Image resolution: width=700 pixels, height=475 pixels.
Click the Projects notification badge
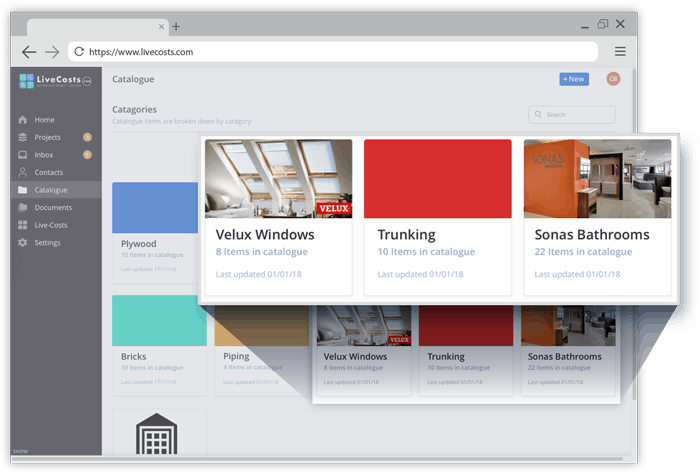88,137
